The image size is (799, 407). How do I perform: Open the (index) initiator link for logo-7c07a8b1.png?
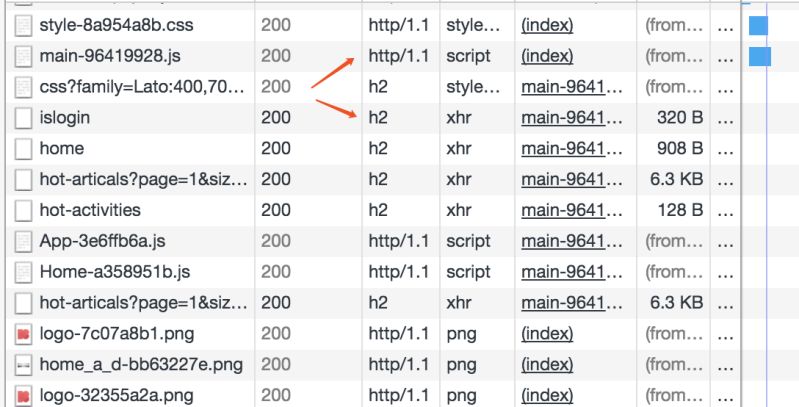[x=547, y=334]
